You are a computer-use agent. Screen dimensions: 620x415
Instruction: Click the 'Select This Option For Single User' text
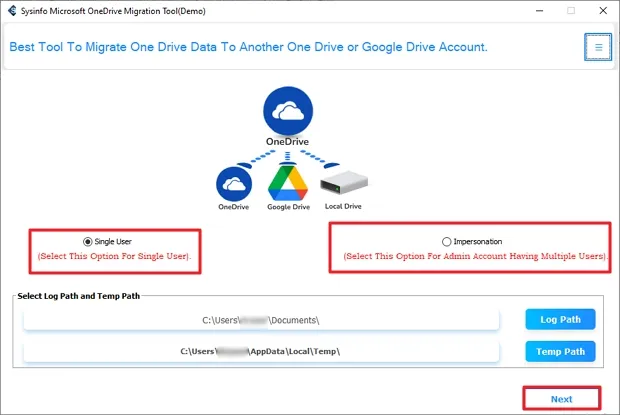pos(114,256)
